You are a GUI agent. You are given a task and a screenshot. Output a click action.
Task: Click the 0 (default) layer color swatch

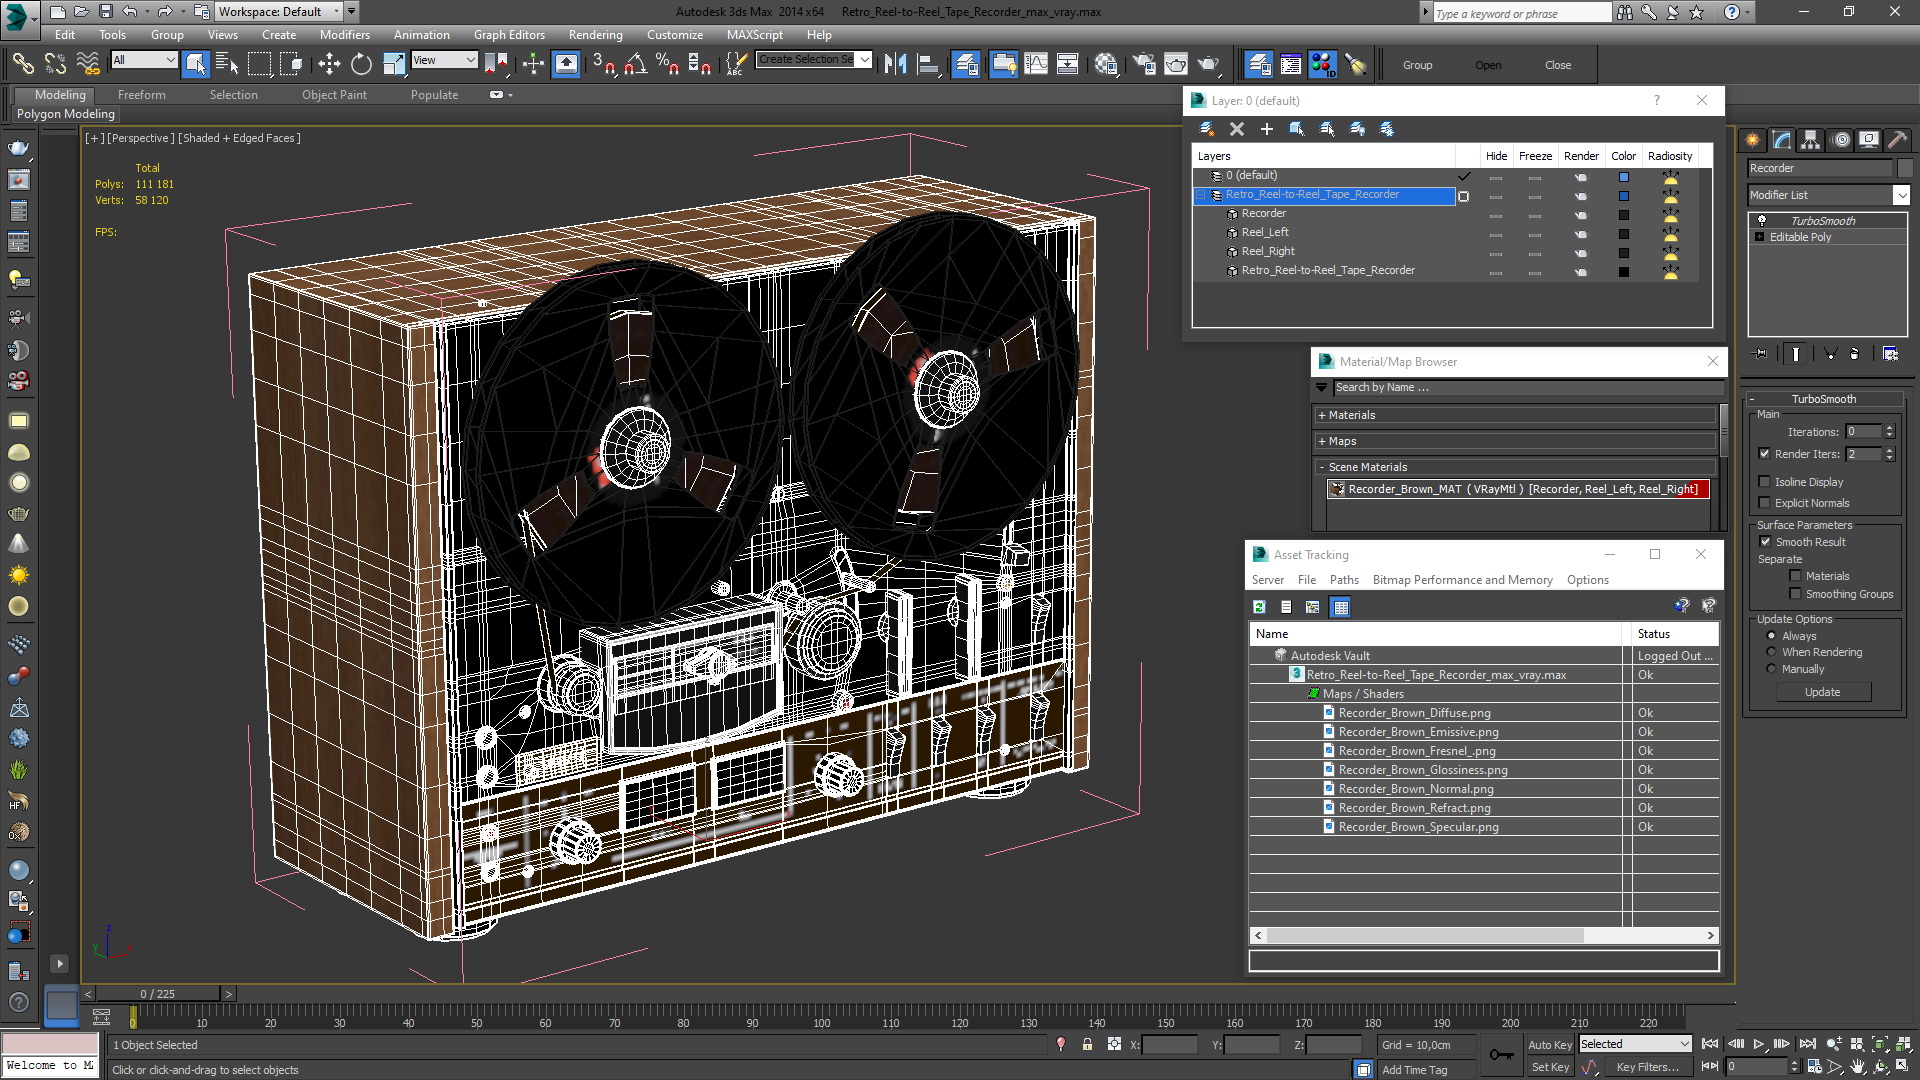(x=1624, y=177)
